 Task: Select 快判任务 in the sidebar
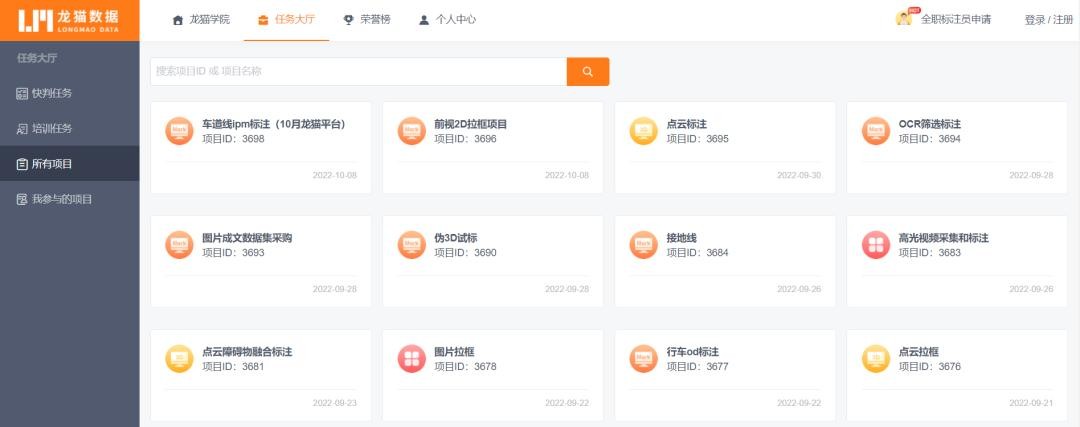point(52,93)
